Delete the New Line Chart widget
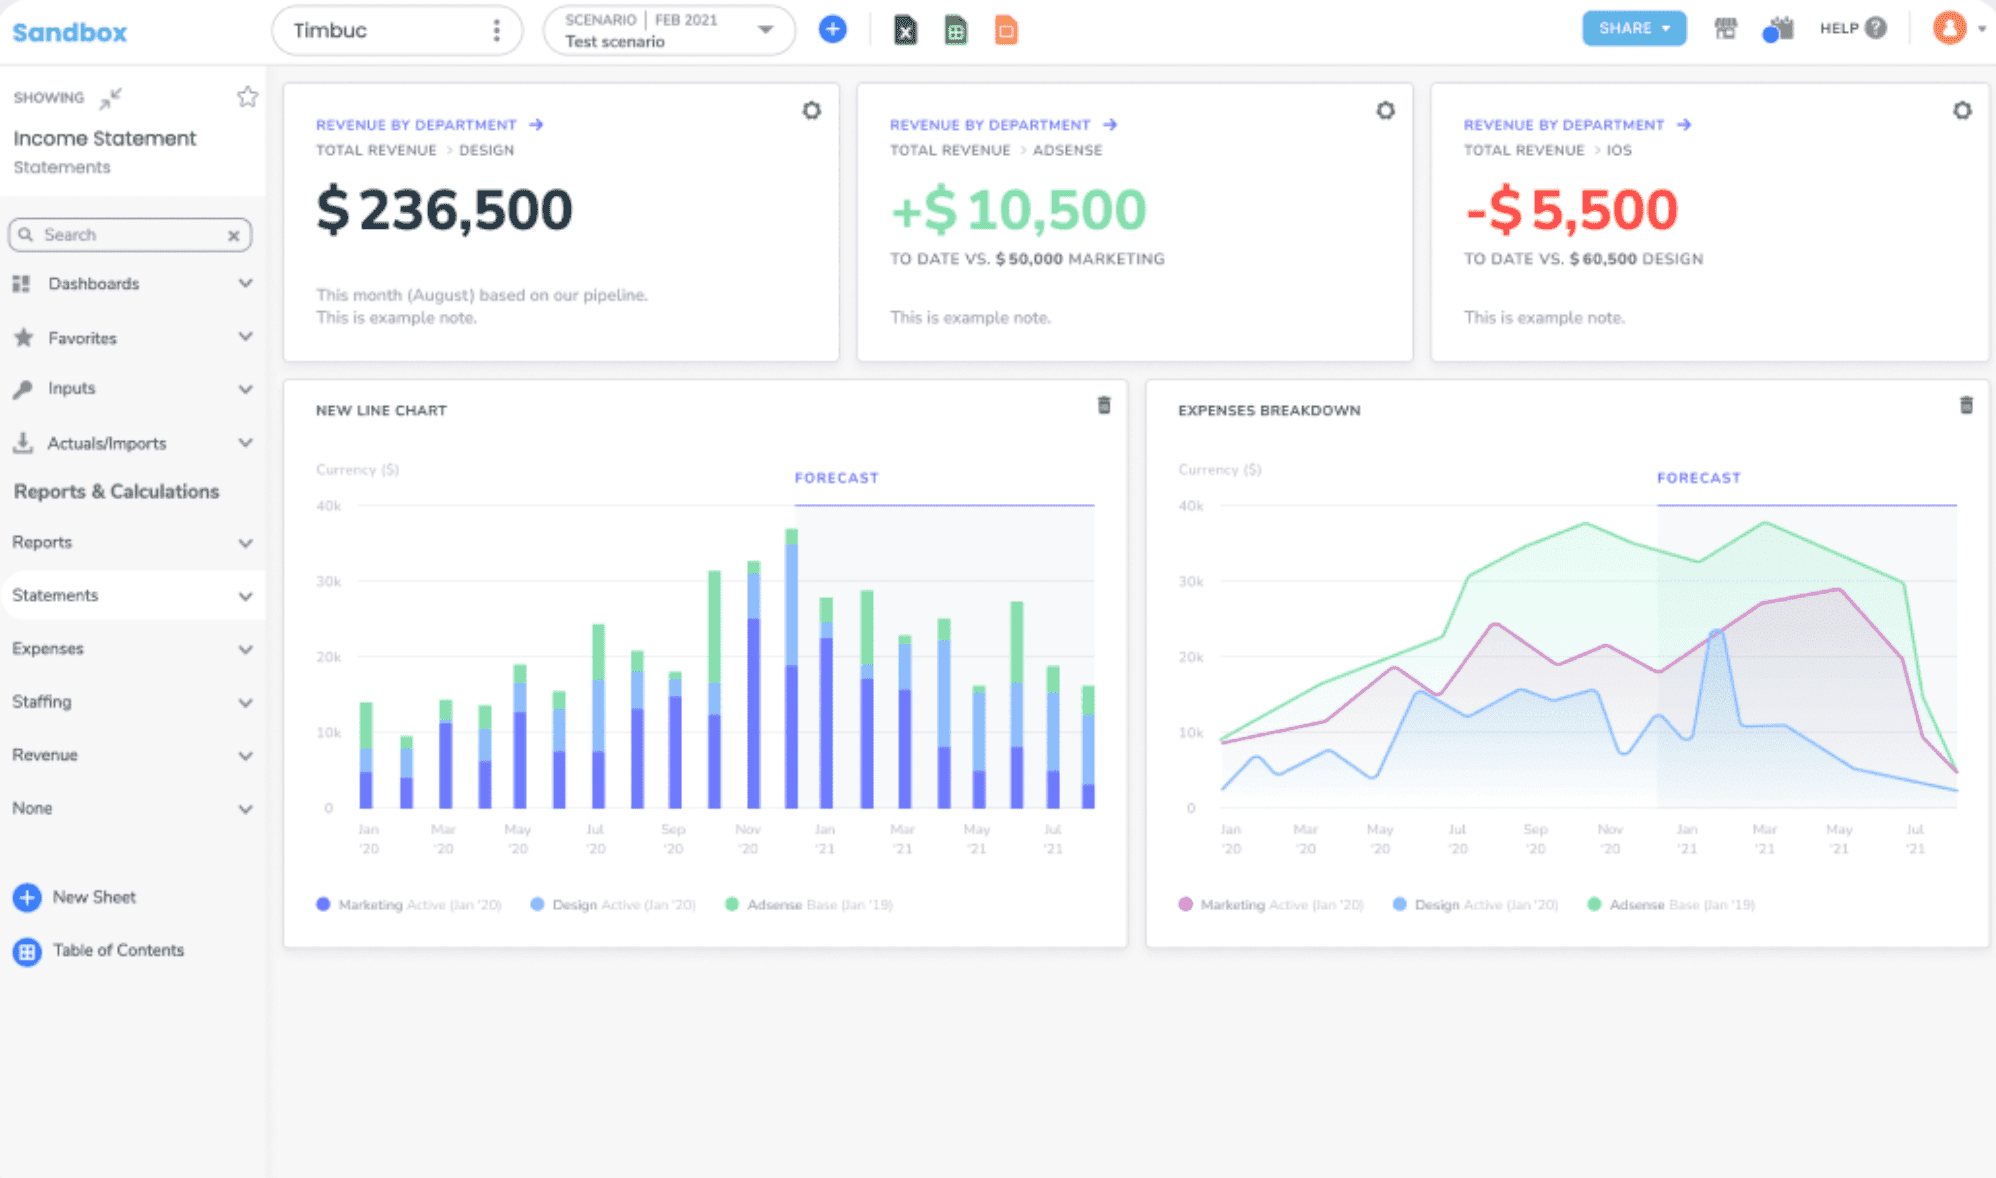Screen dimensions: 1996x1178 pyautogui.click(x=1104, y=406)
